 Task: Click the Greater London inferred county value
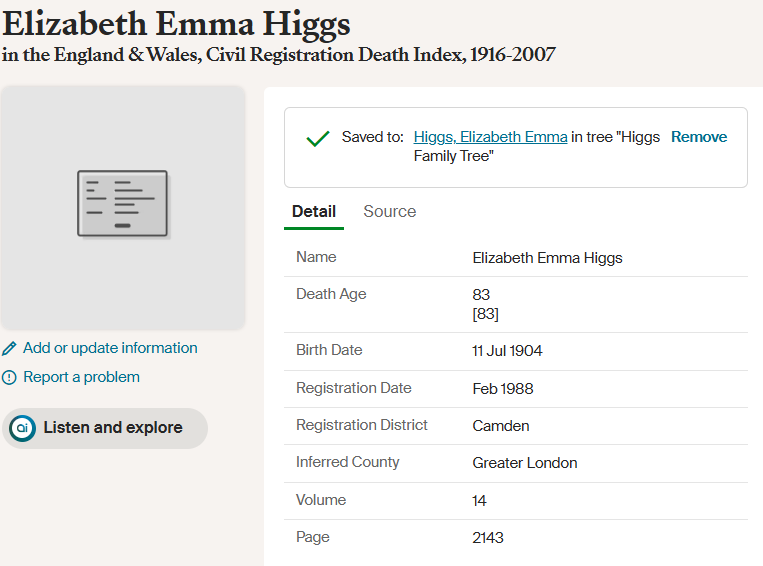point(524,463)
